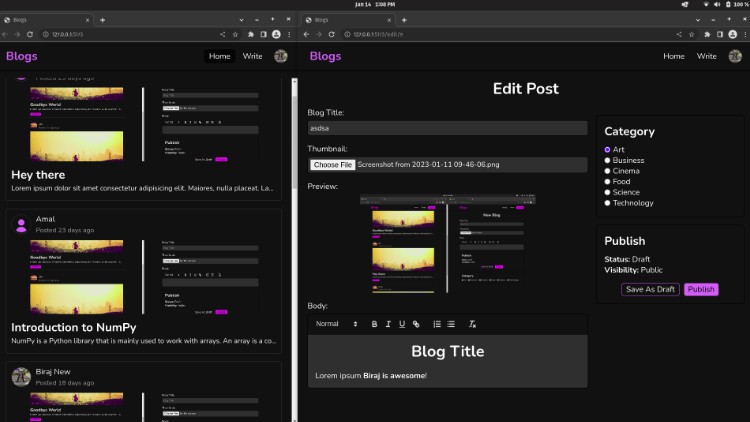Click the Choose File thumbnail button
The image size is (750, 422).
click(332, 164)
